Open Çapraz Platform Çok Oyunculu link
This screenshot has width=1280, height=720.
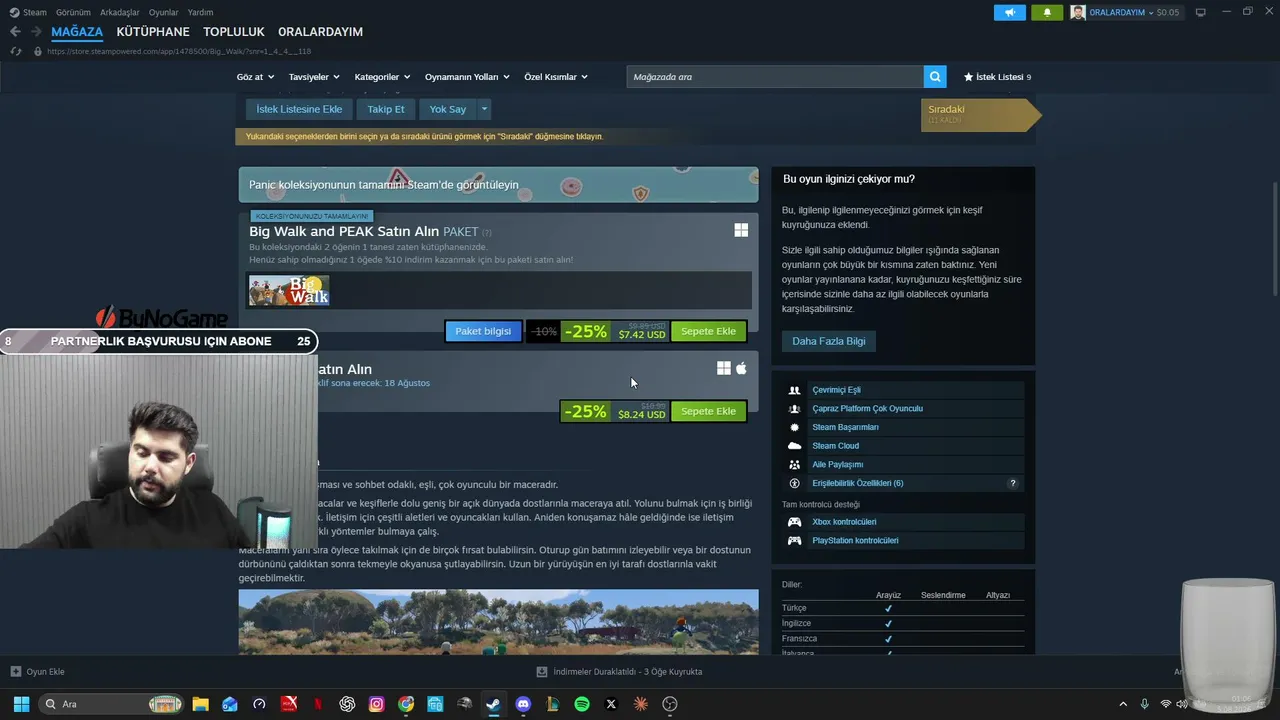(867, 409)
